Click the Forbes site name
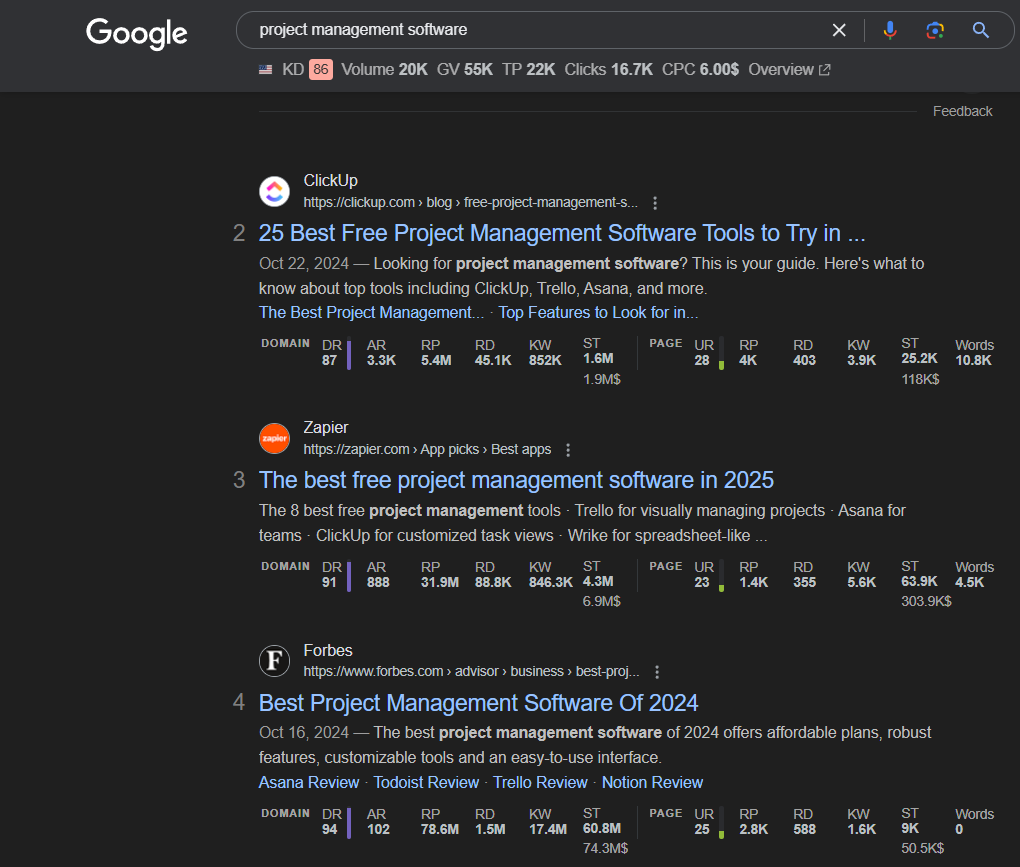The image size is (1020, 867). coord(328,650)
